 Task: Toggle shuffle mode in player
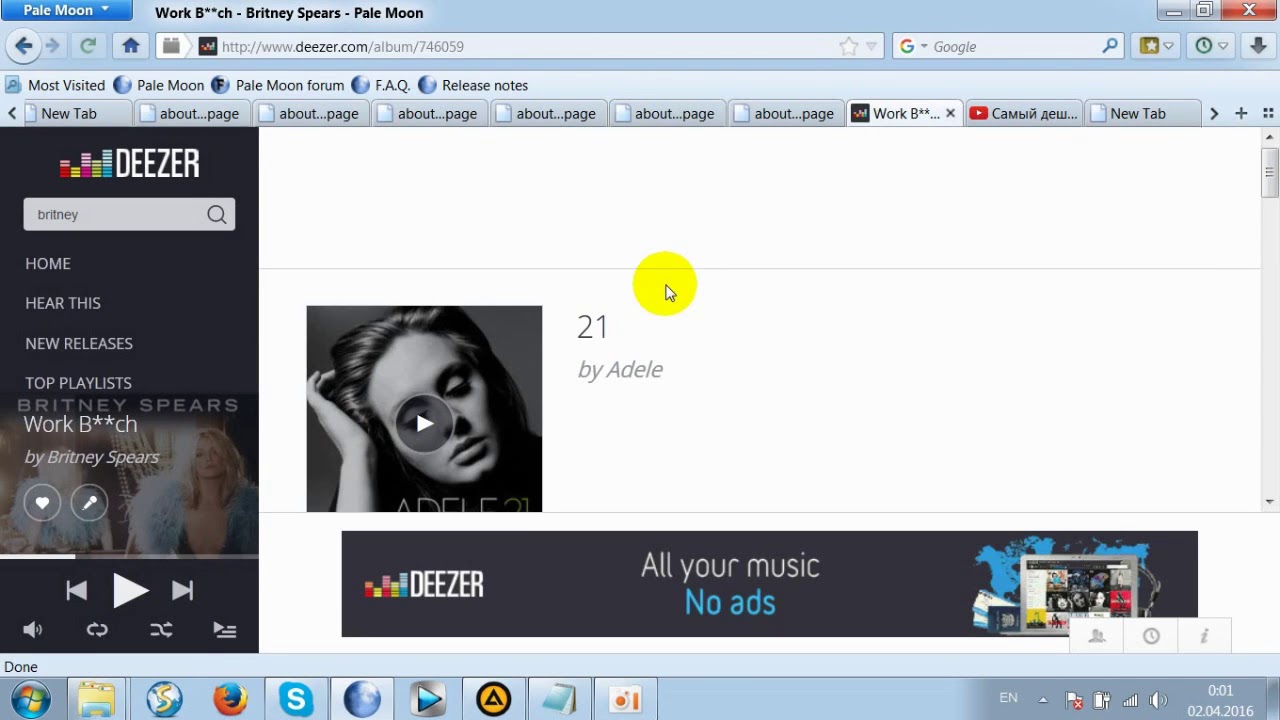161,630
